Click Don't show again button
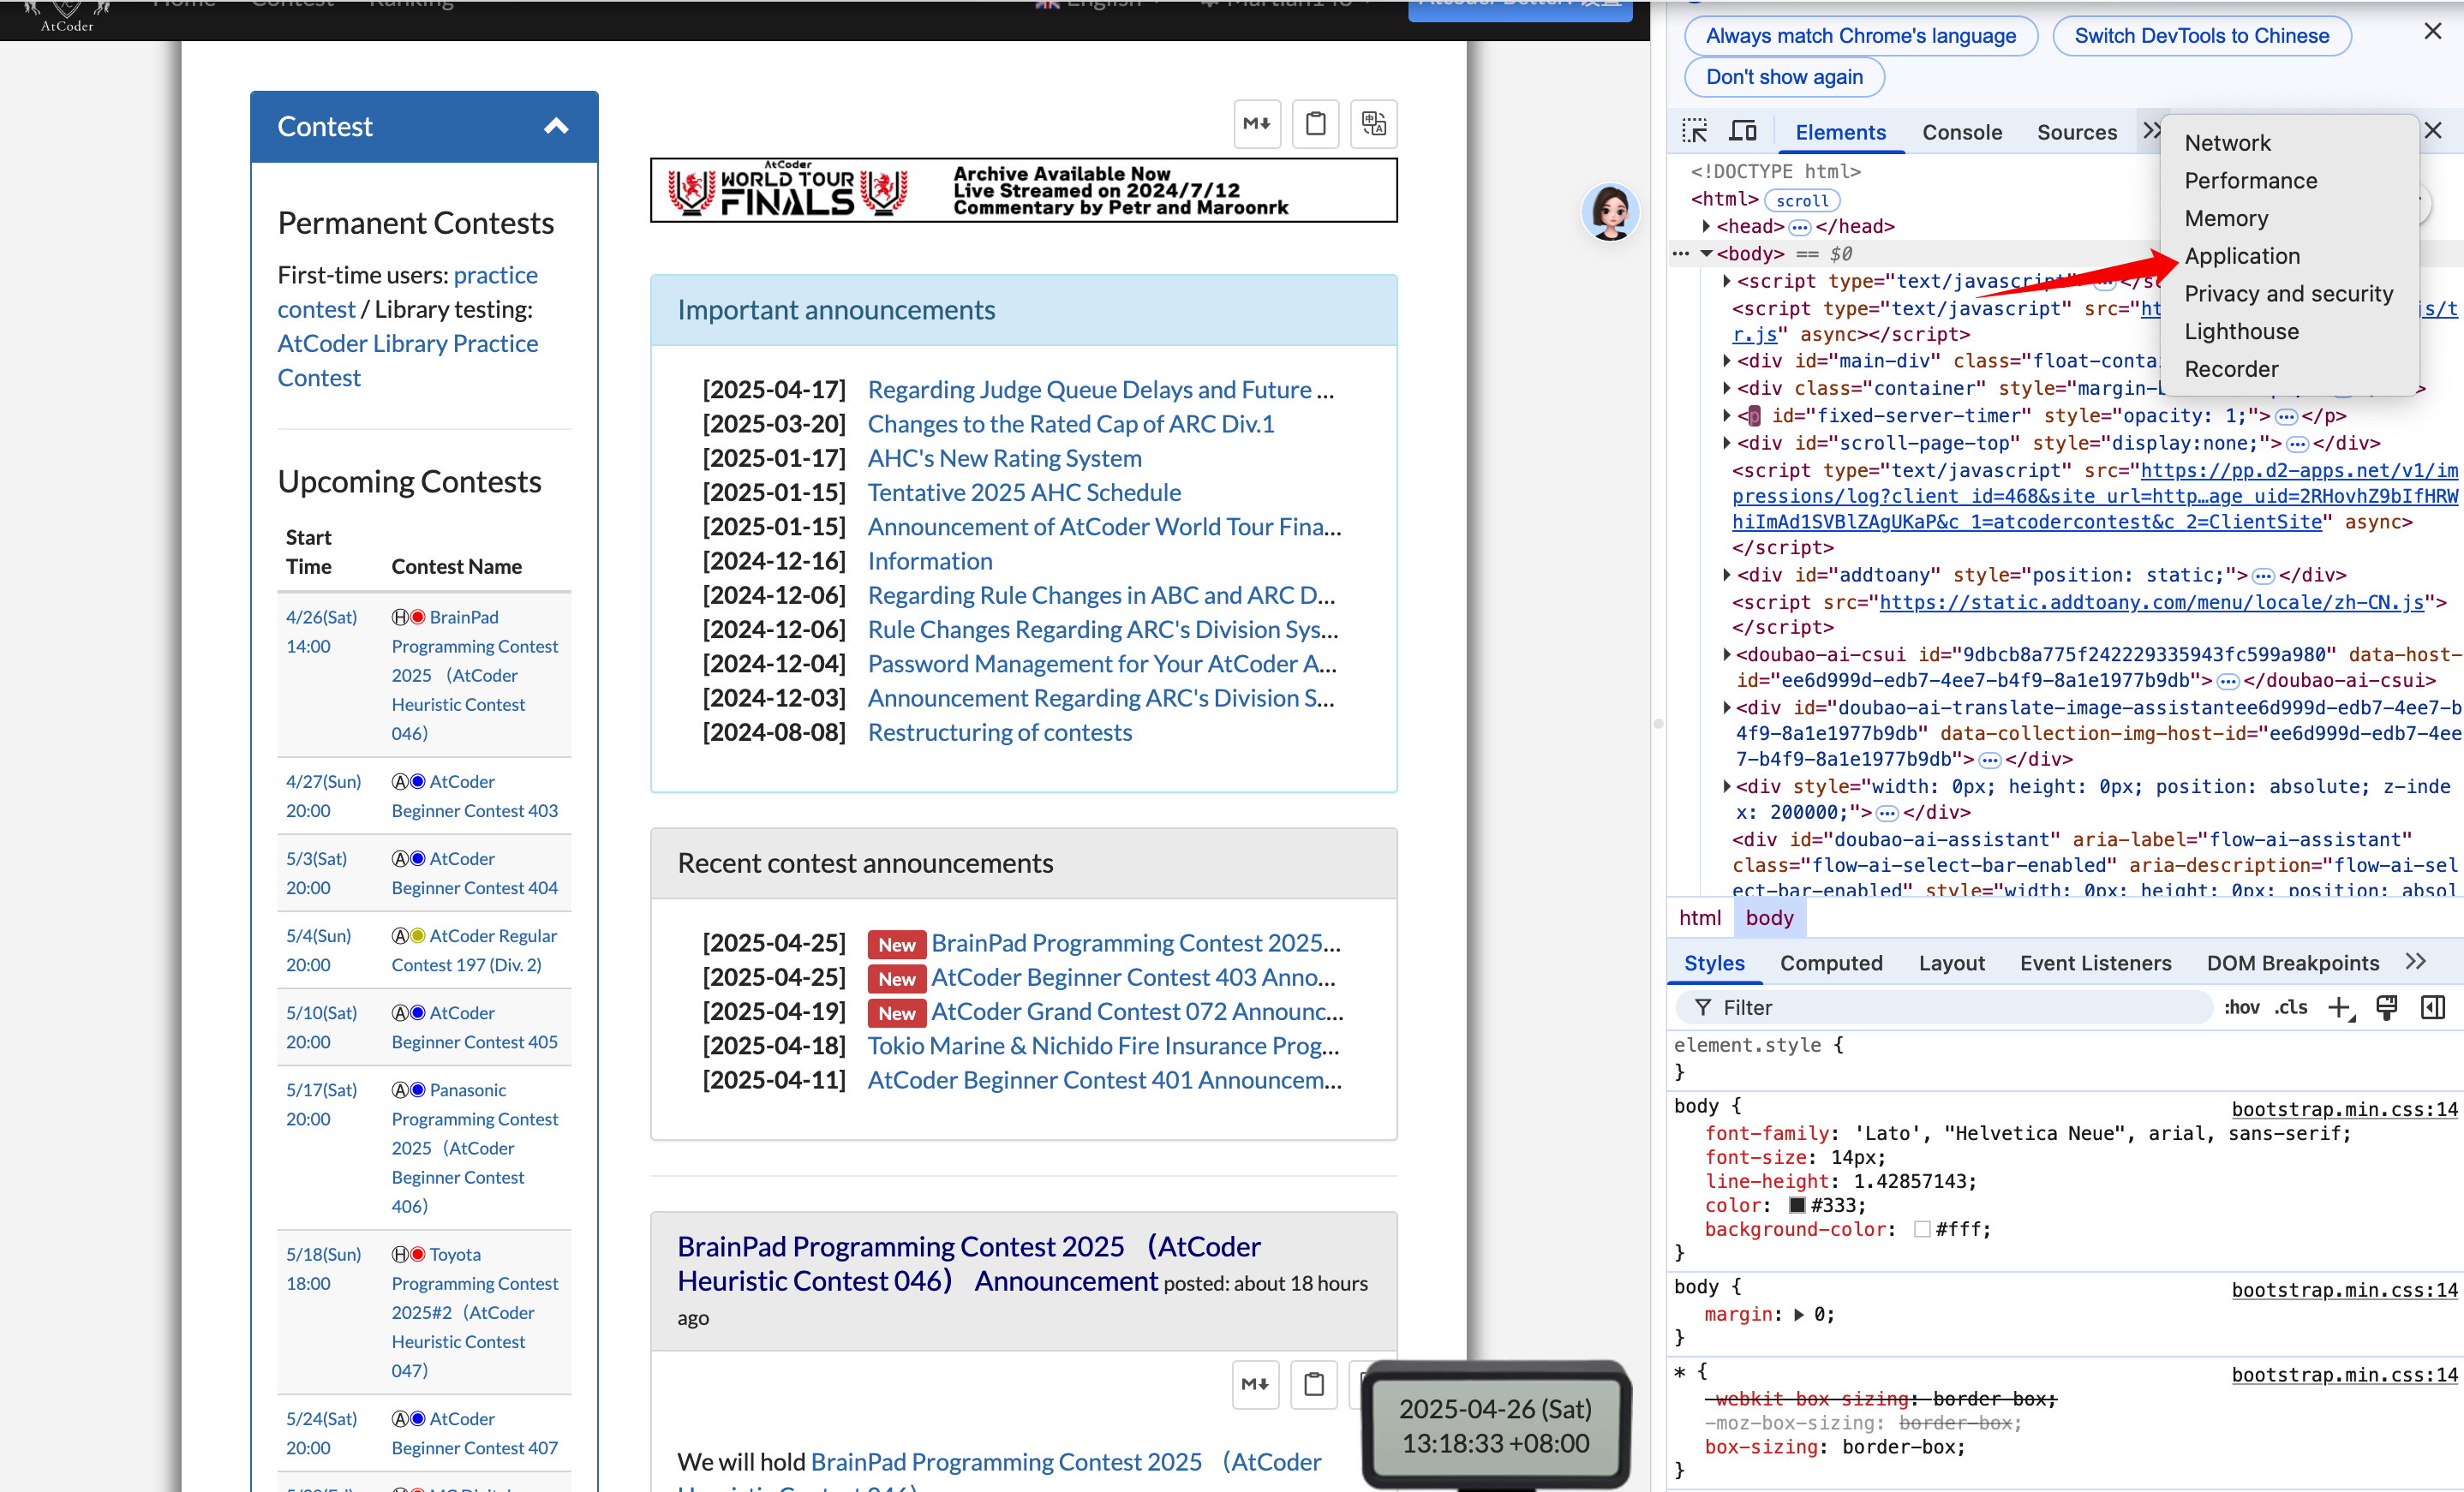 click(1784, 77)
